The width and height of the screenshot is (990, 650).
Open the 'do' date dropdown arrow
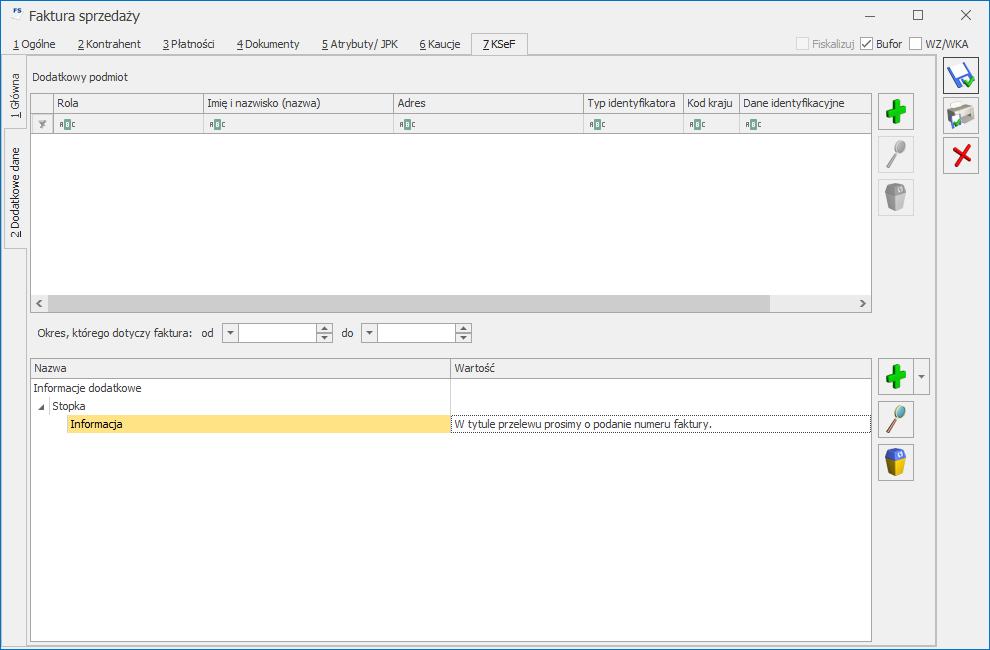coord(369,333)
